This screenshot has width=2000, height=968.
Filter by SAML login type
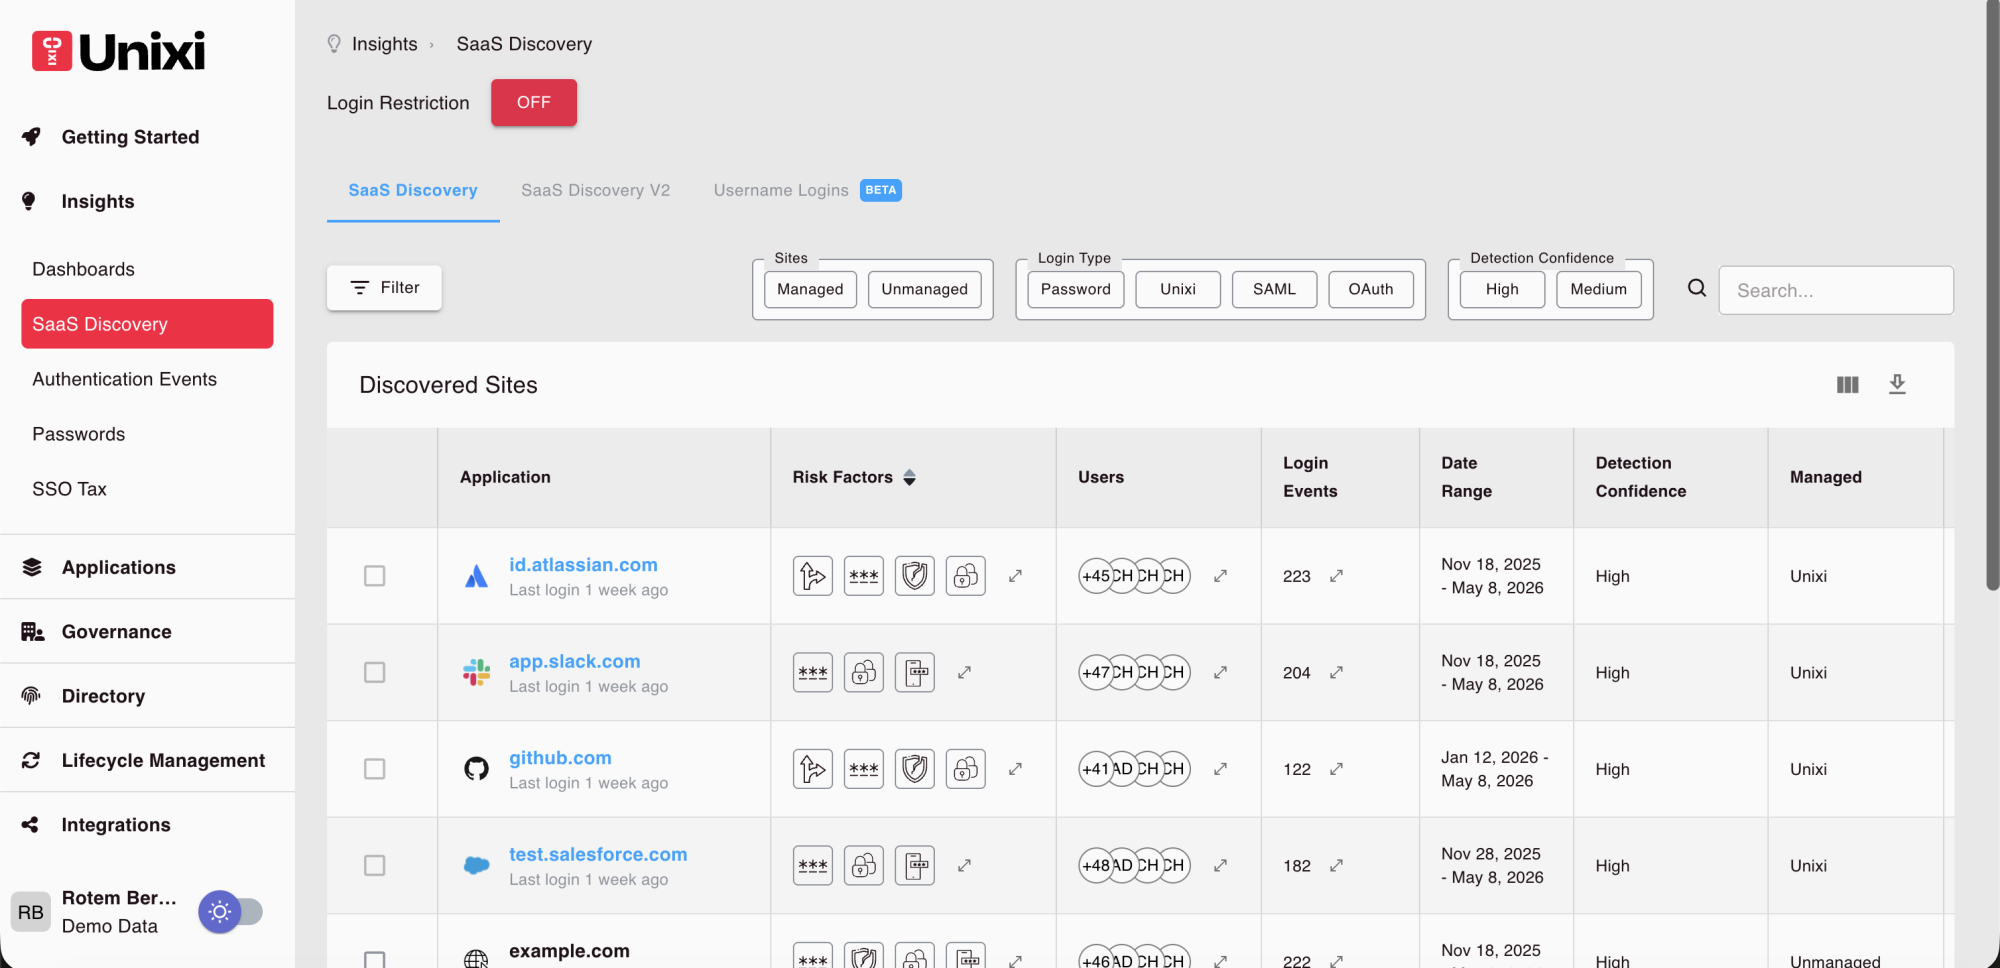1274,289
